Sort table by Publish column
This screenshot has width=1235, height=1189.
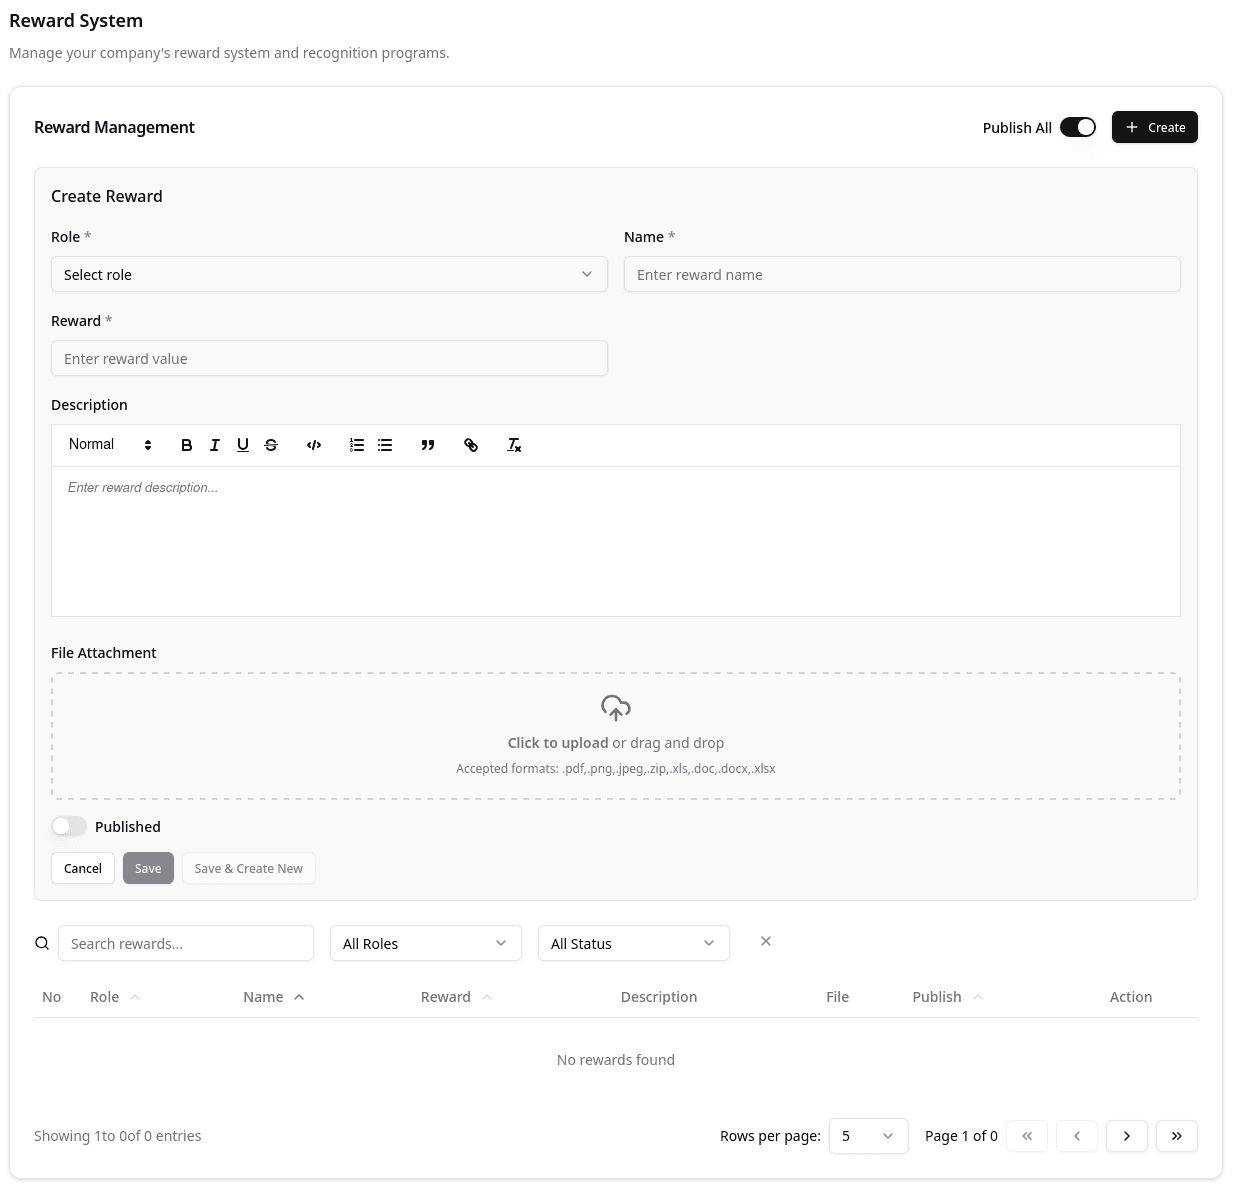[x=948, y=997]
